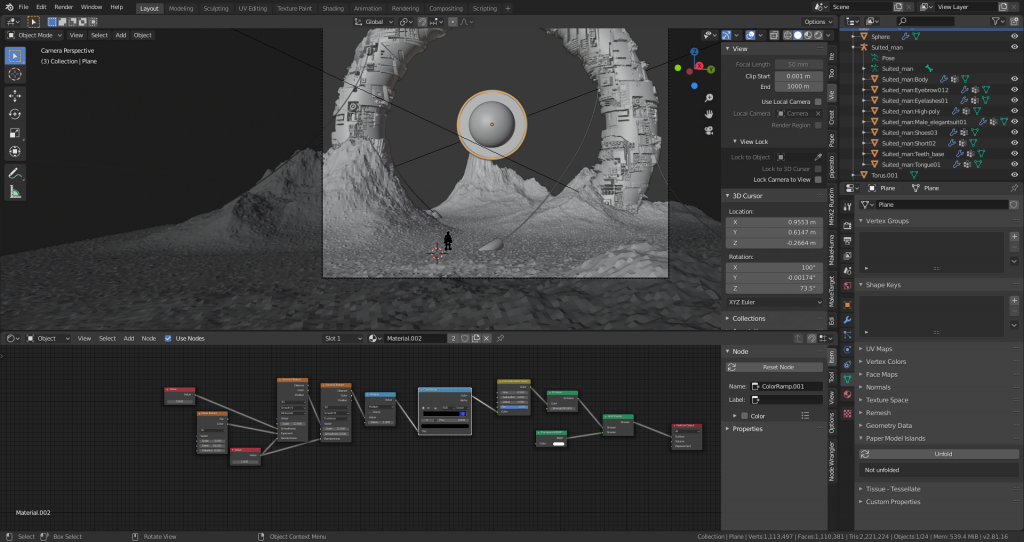The height and width of the screenshot is (542, 1024).
Task: Click the snap magnet icon in header
Action: (x=423, y=22)
